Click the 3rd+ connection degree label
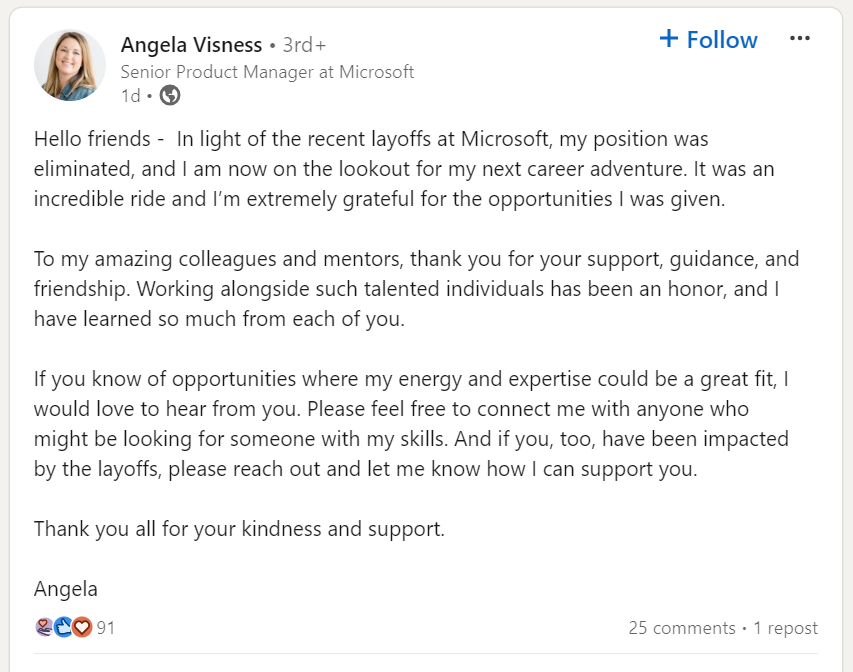 tap(304, 45)
